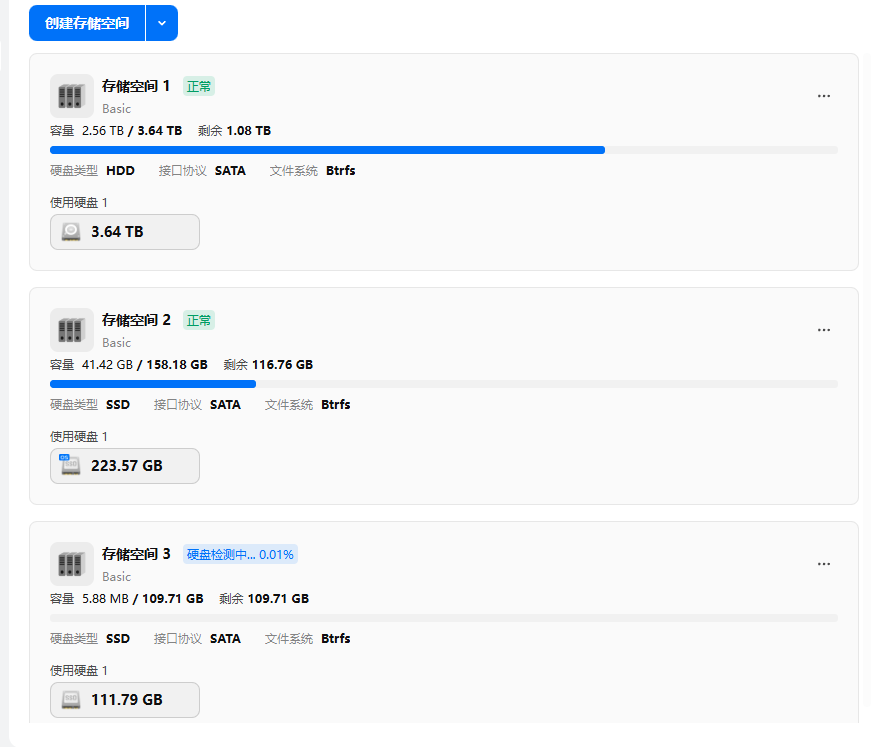Click the 硬盘检测中 0.01% status badge
The height and width of the screenshot is (747, 873).
pyautogui.click(x=240, y=555)
